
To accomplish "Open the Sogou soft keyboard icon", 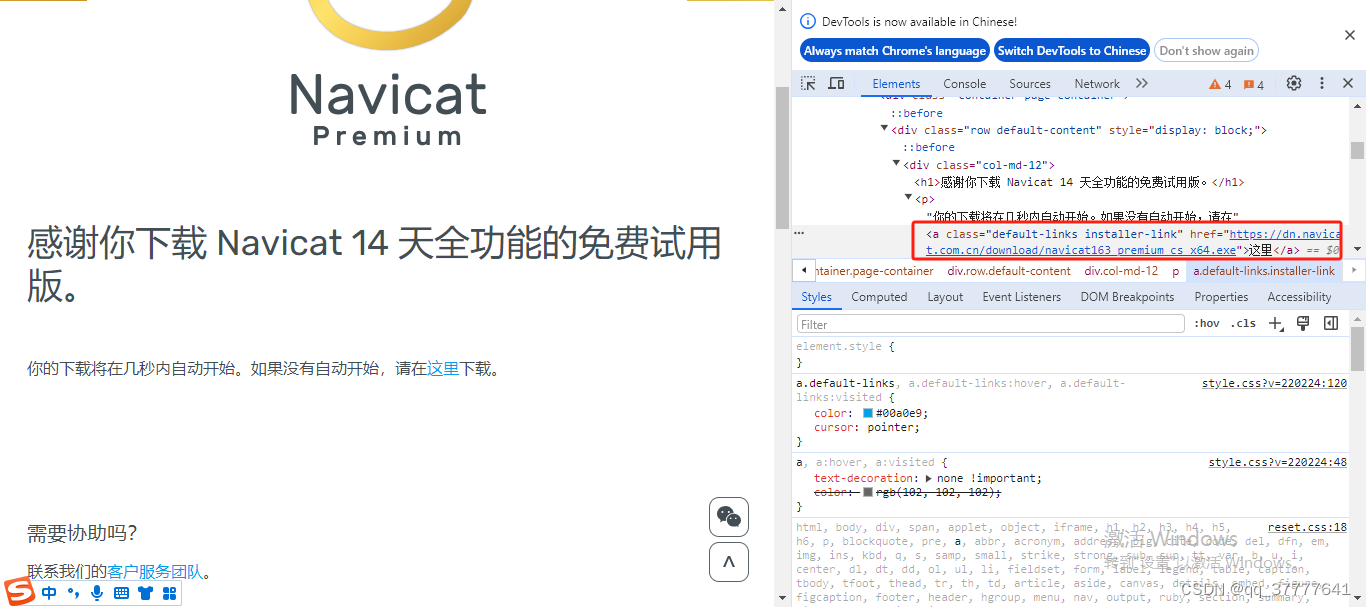I will coord(120,592).
